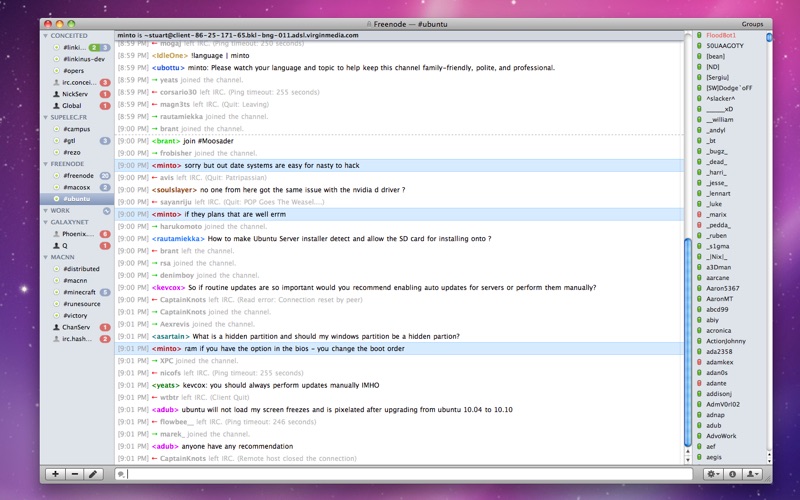Switch to the #macosx channel
Screen dimensions: 800x500
(x=77, y=187)
